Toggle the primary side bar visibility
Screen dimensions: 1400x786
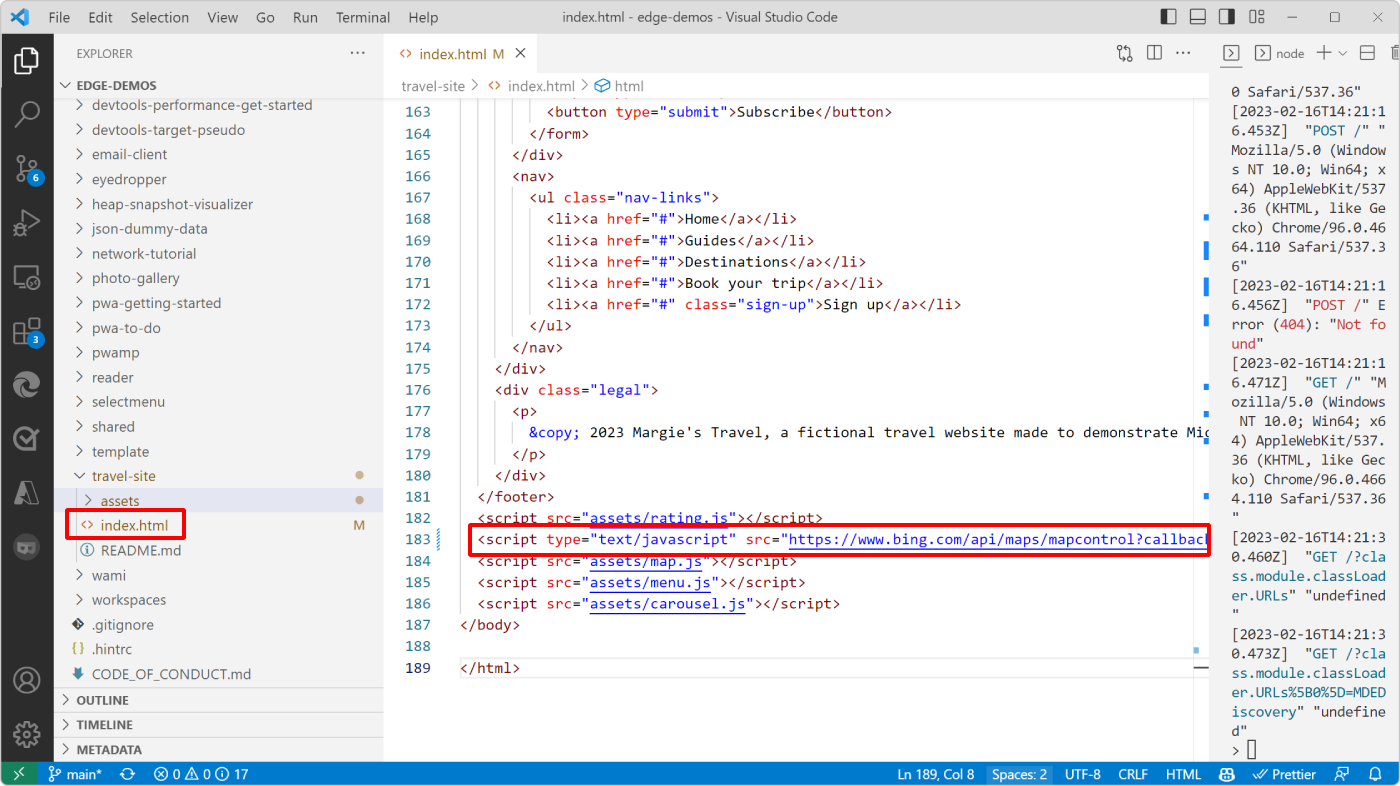click(1167, 16)
